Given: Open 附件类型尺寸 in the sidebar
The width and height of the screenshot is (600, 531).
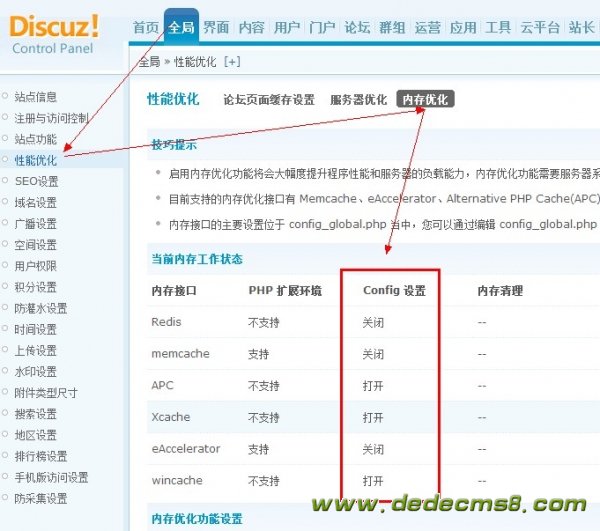Looking at the screenshot, I should click(46, 393).
